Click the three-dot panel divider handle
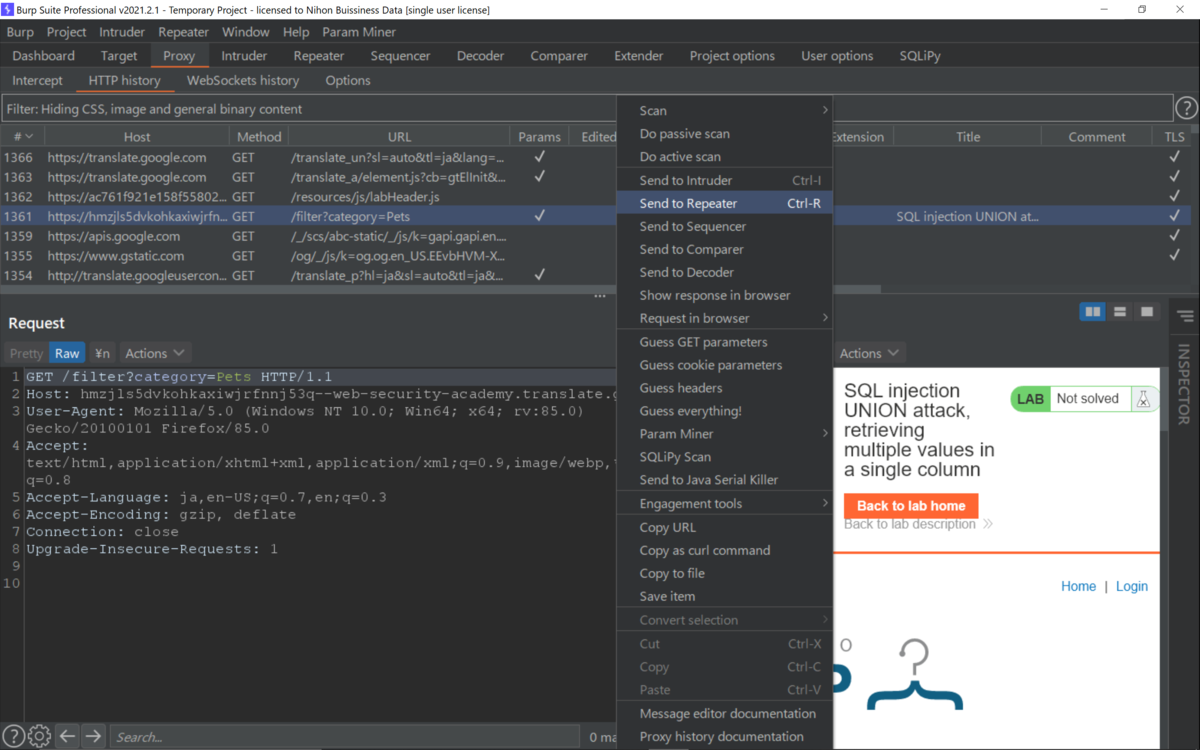 [599, 296]
